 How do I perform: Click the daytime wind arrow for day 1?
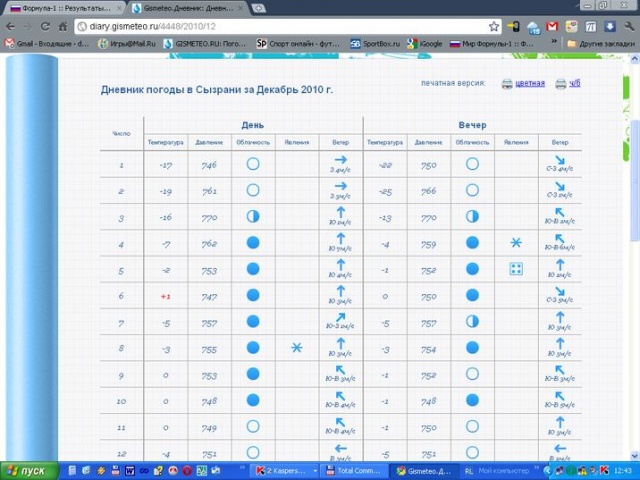[340, 160]
